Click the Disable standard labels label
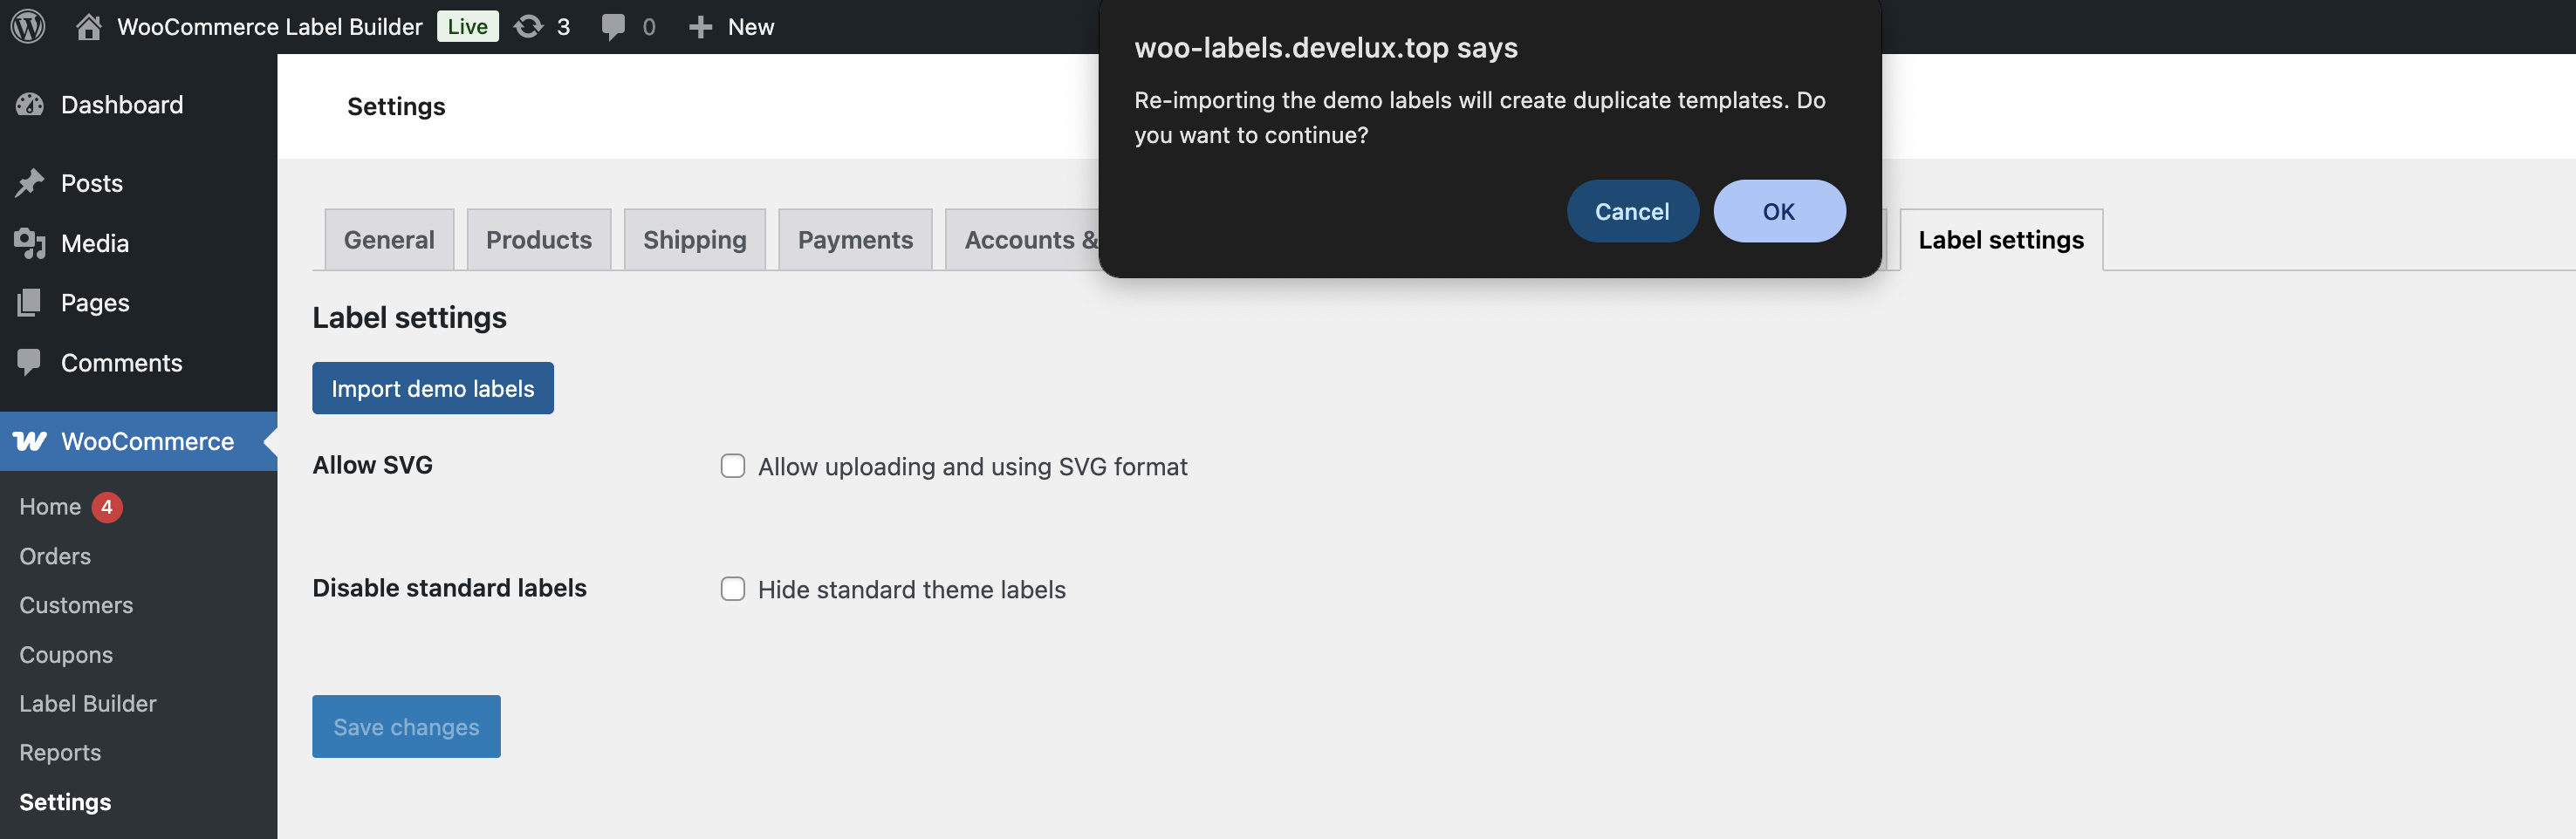 [449, 588]
